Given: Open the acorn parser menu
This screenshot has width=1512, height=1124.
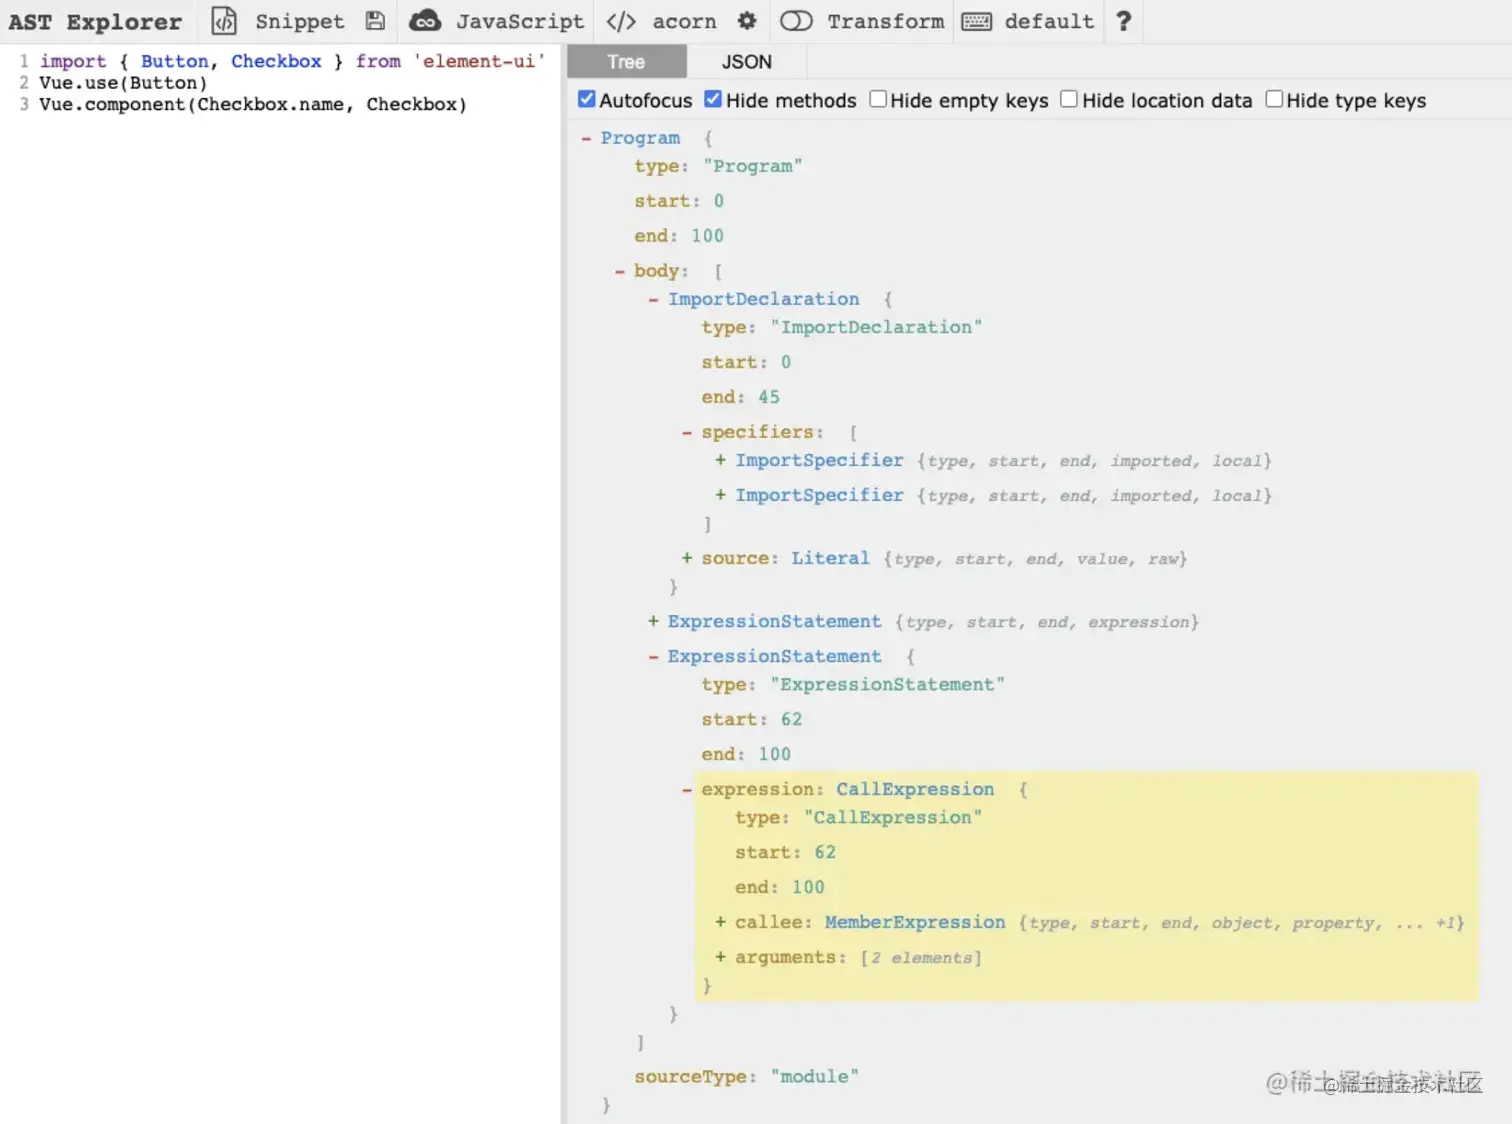Looking at the screenshot, I should [x=684, y=21].
